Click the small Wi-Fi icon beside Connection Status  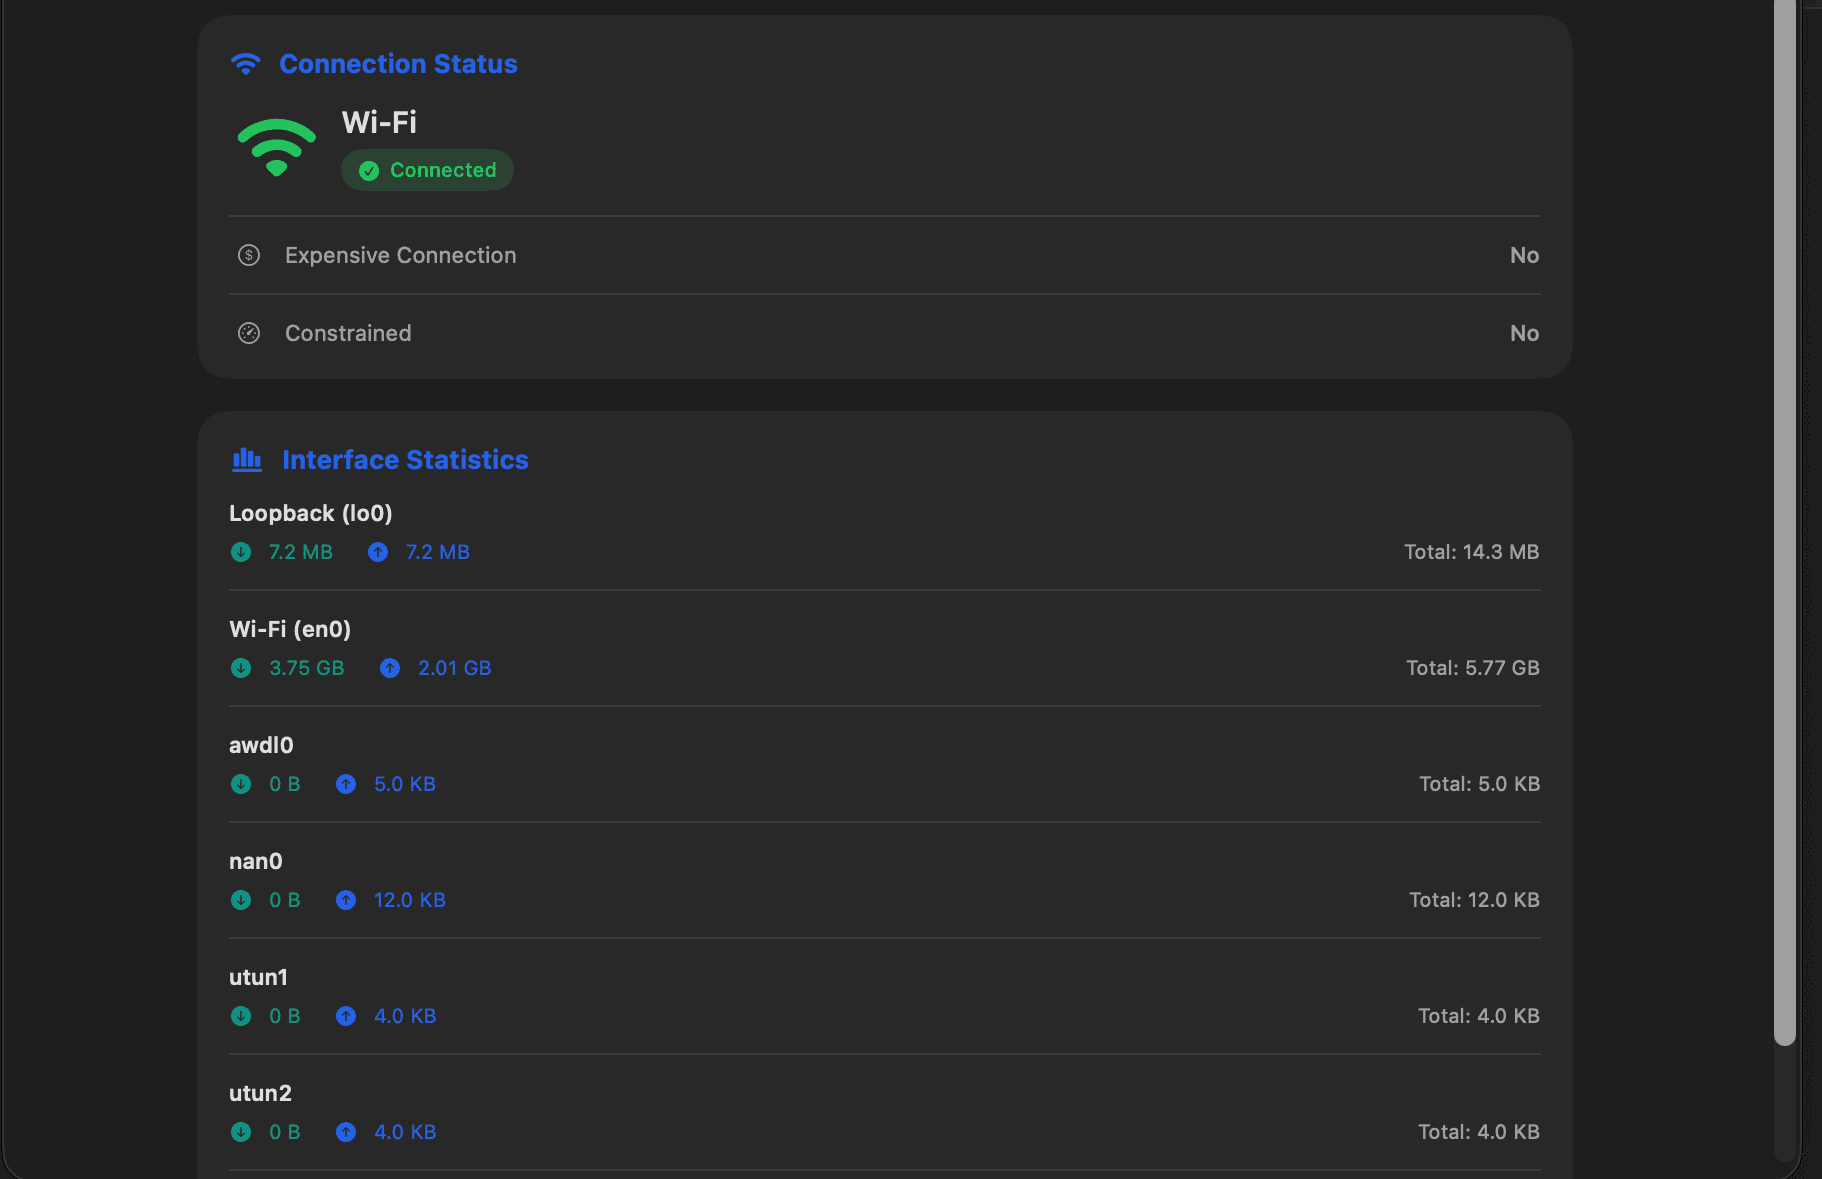[246, 64]
